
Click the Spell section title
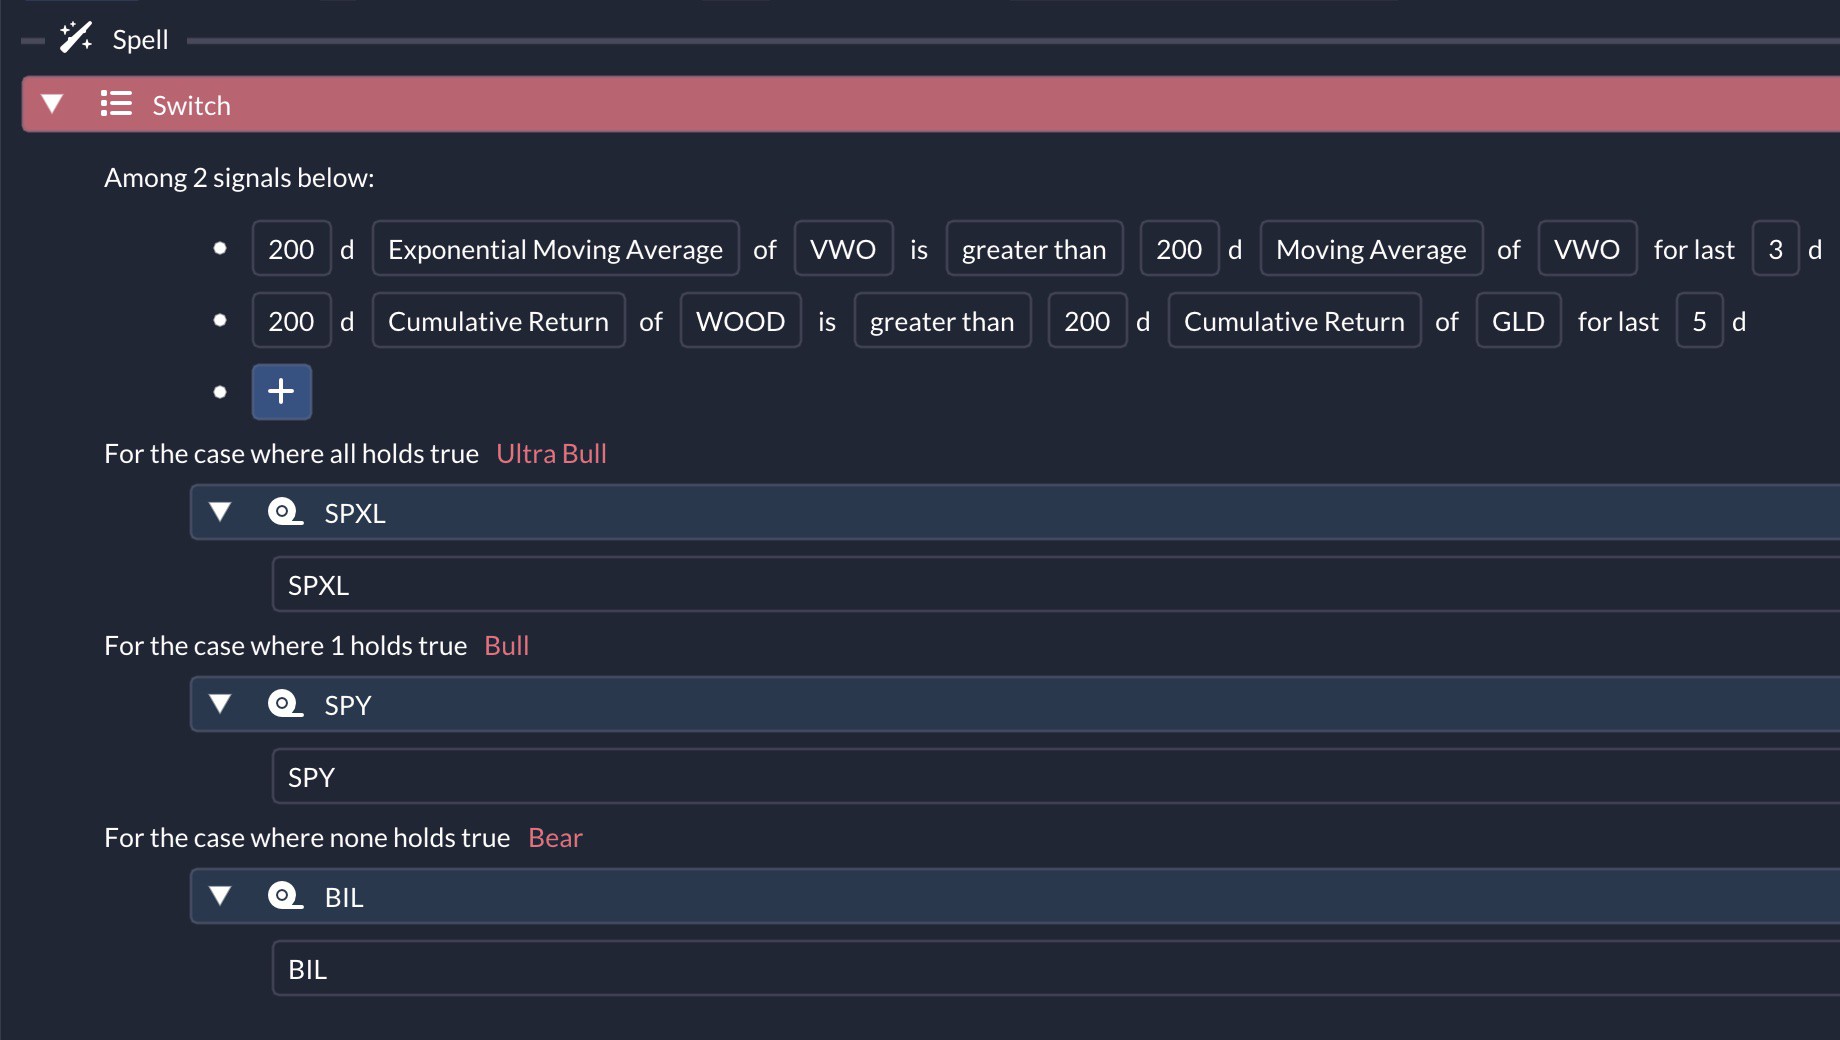[140, 39]
